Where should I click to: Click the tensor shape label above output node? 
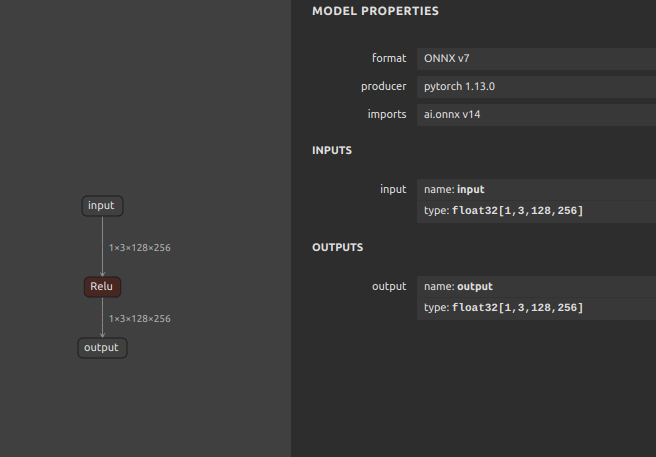[140, 319]
